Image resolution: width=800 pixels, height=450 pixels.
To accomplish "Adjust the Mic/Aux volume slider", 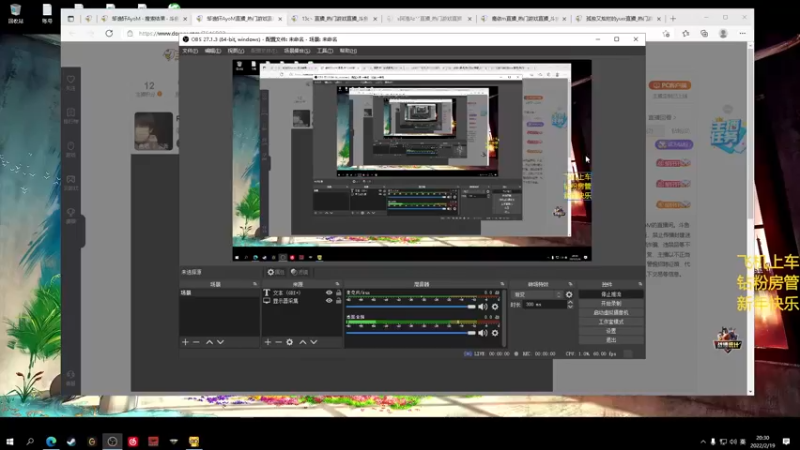I will [x=411, y=307].
